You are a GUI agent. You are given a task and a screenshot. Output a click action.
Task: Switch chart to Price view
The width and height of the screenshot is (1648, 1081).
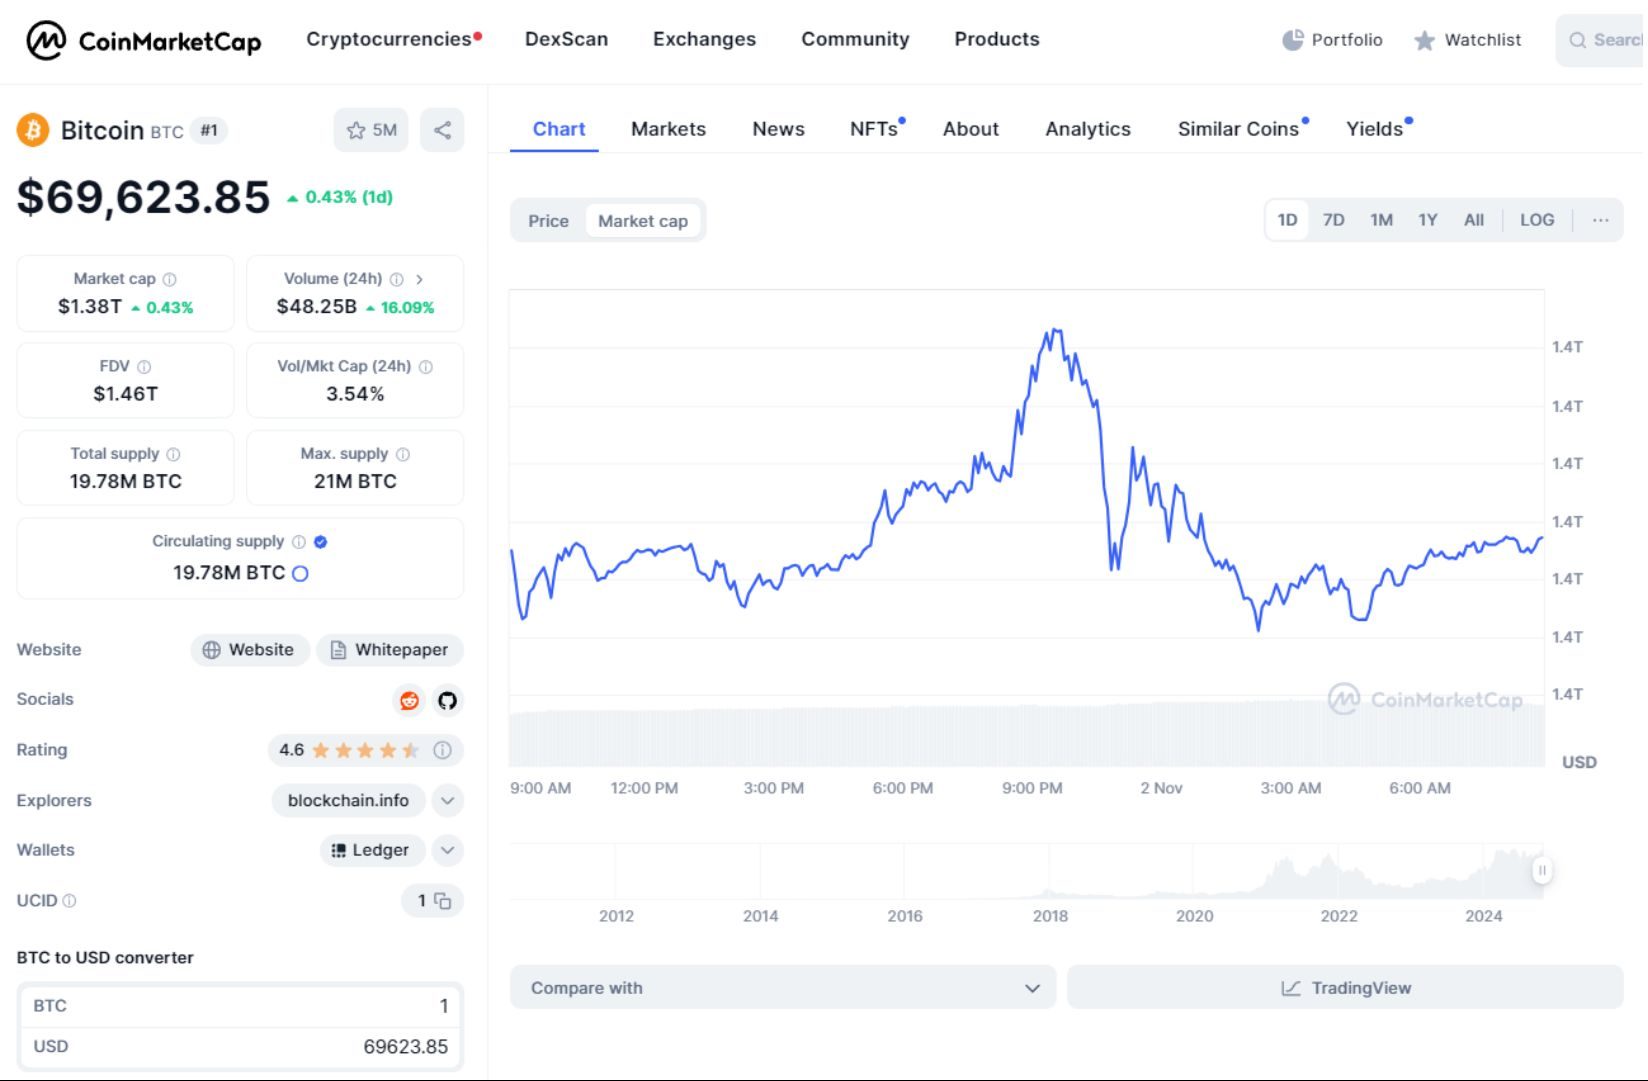click(549, 220)
